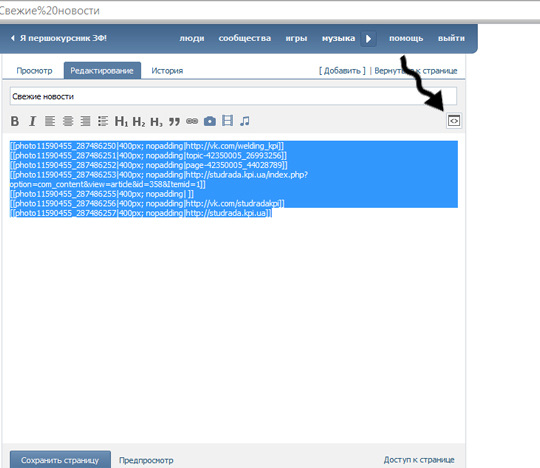Center-align text in the editor toolbar
Image resolution: width=540 pixels, height=468 pixels.
(x=68, y=121)
